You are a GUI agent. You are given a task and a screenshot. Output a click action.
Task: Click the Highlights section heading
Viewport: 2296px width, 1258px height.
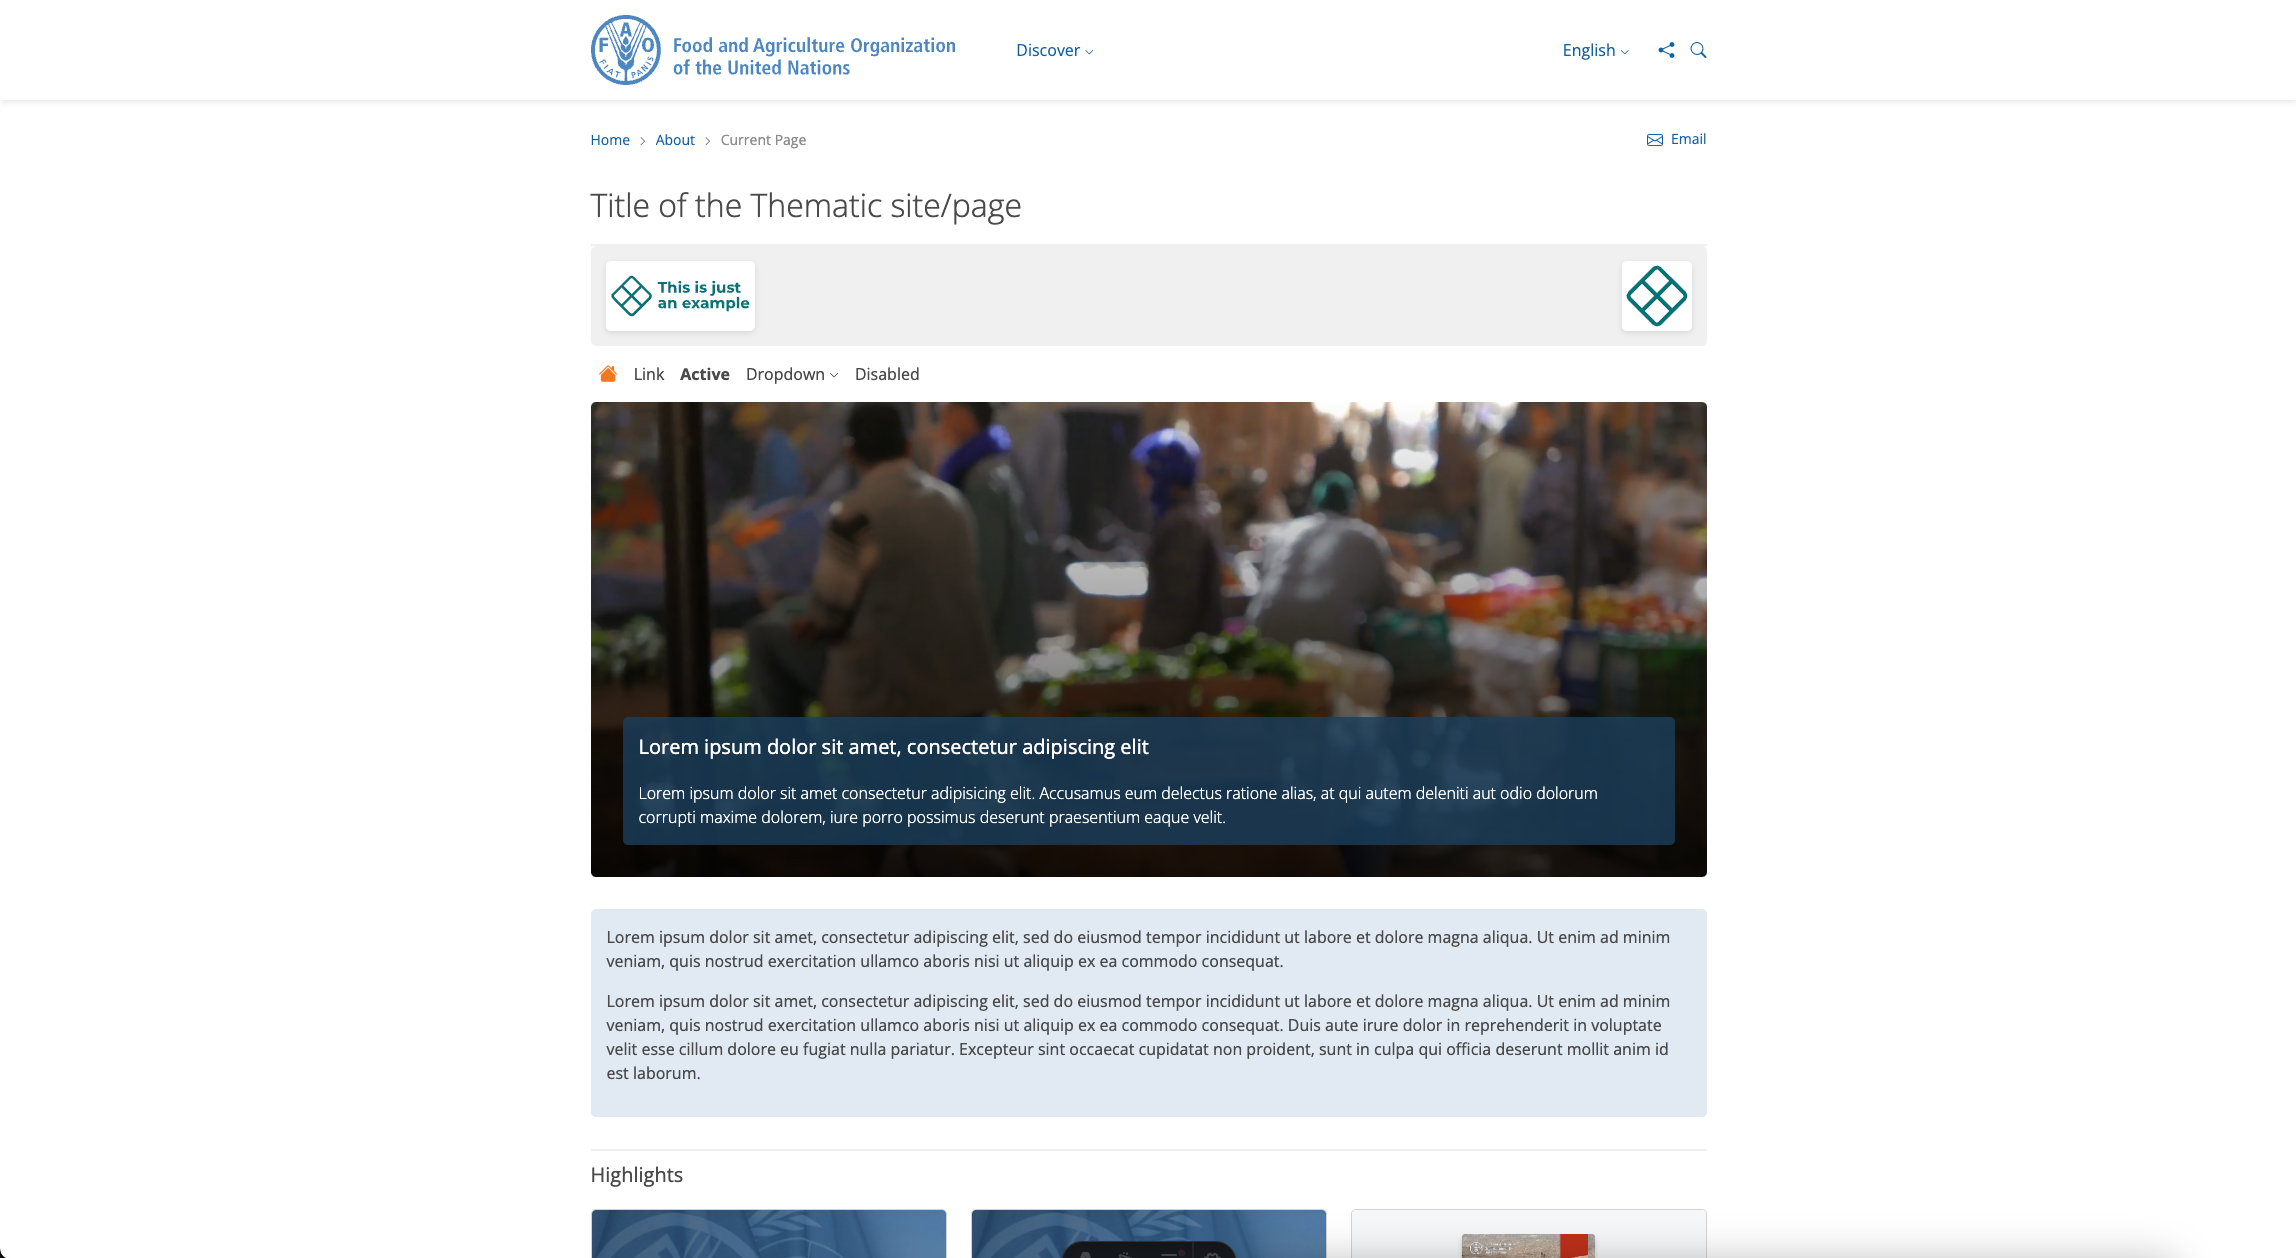point(637,1174)
